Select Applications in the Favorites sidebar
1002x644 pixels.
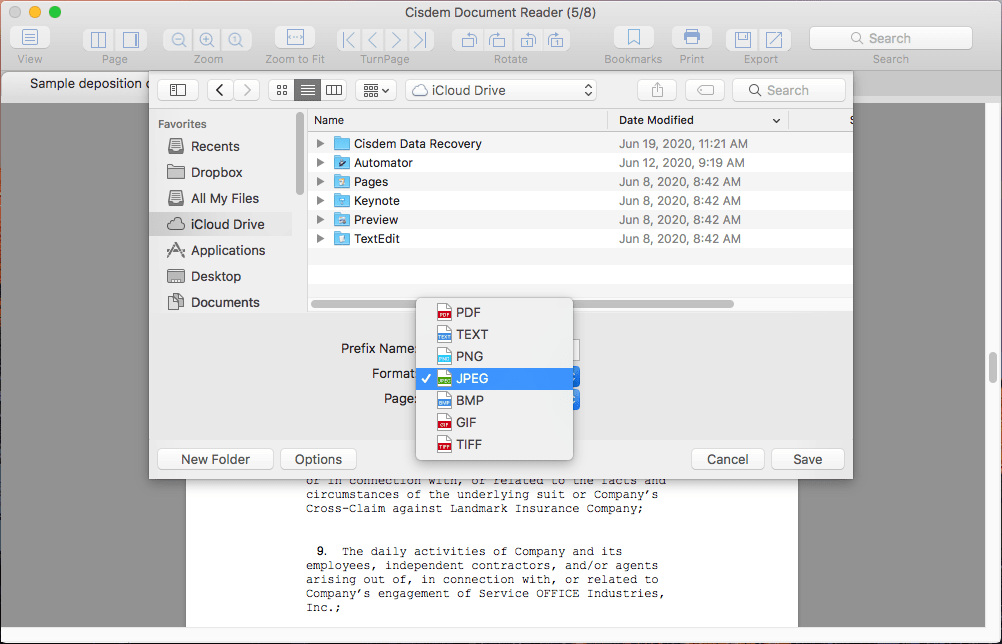point(221,250)
